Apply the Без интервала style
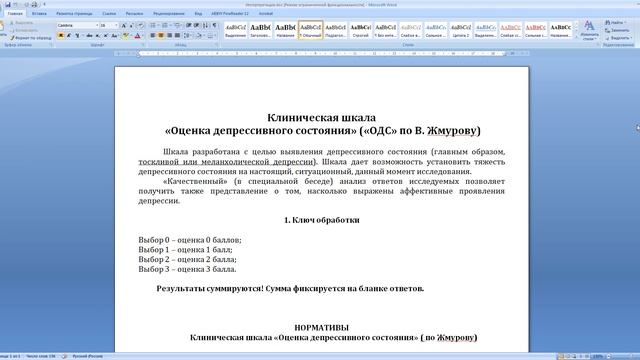The height and width of the screenshot is (360, 640). 385,30
